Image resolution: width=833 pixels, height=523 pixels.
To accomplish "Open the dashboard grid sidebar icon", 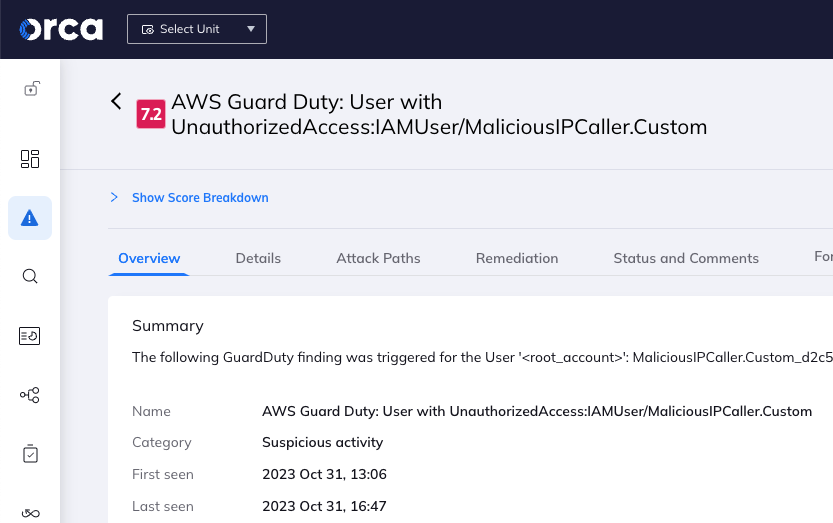I will (x=30, y=158).
